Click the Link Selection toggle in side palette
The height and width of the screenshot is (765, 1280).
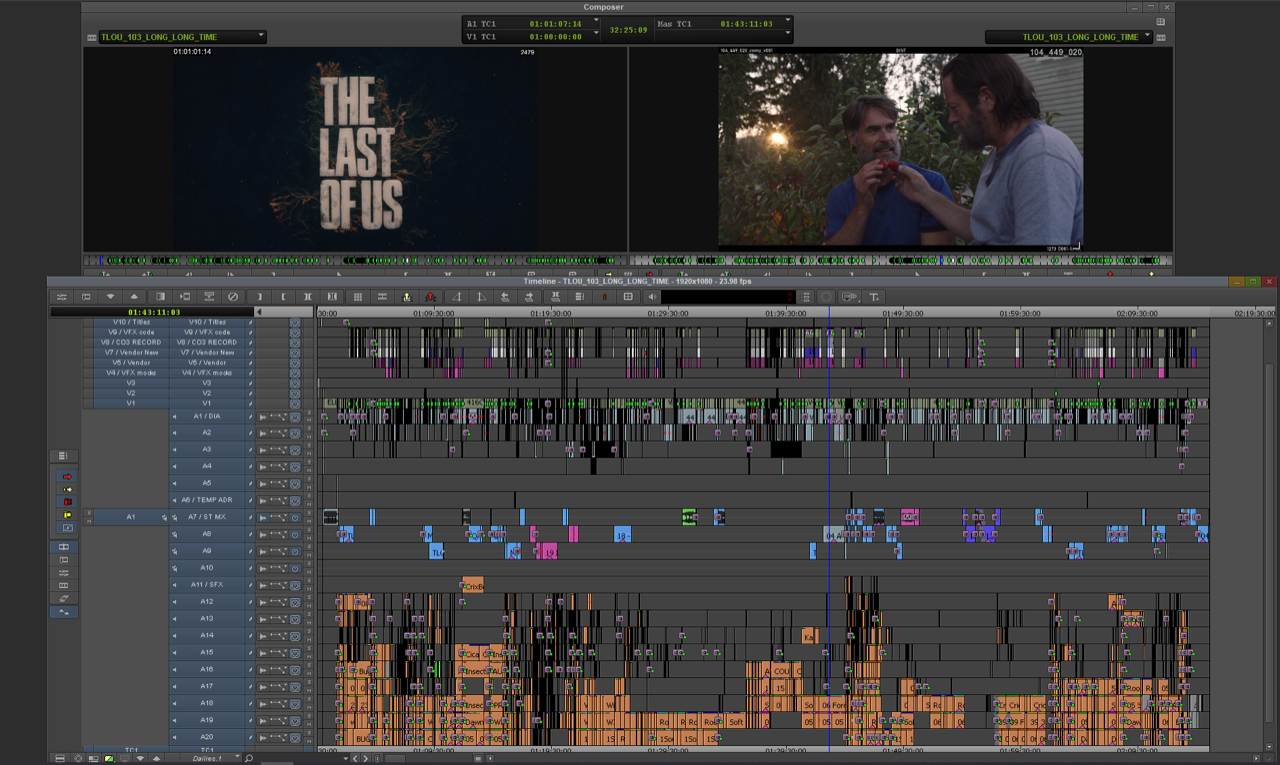(64, 547)
